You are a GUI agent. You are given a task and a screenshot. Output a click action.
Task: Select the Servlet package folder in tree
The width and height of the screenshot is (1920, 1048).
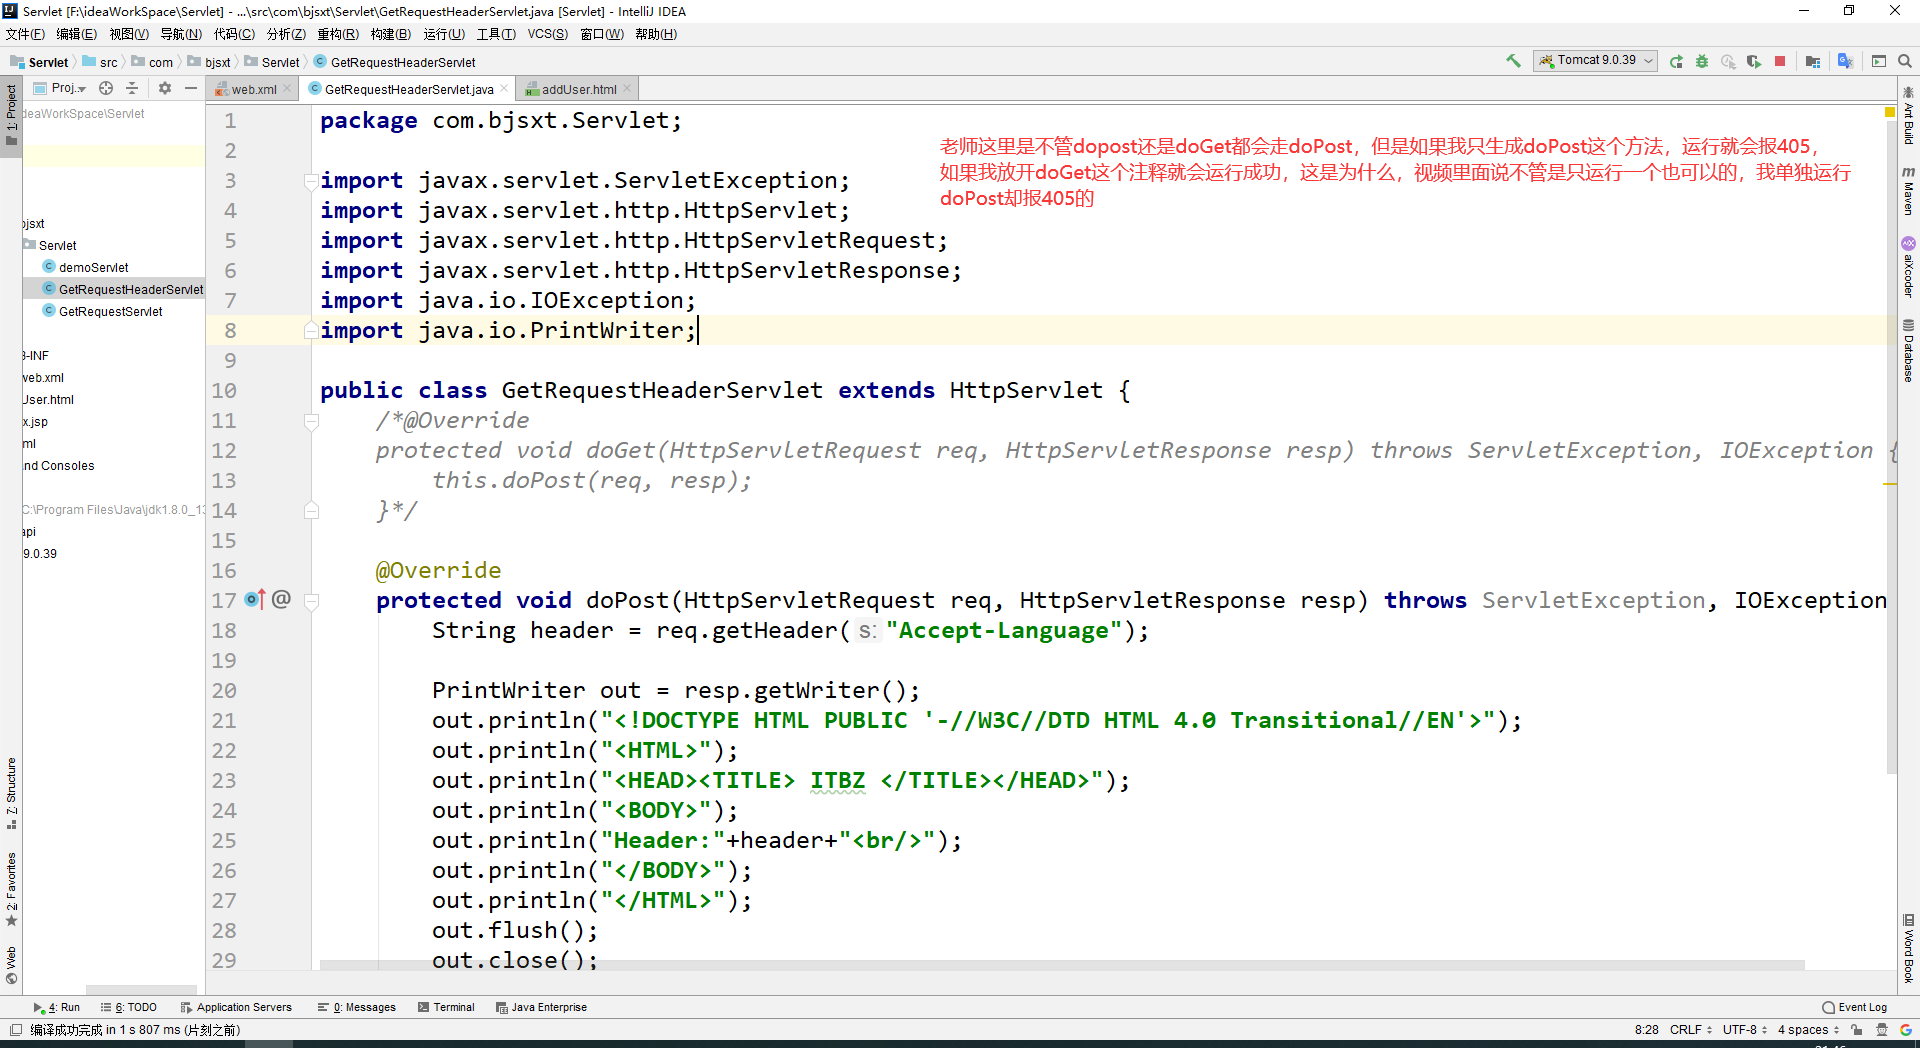(x=50, y=245)
